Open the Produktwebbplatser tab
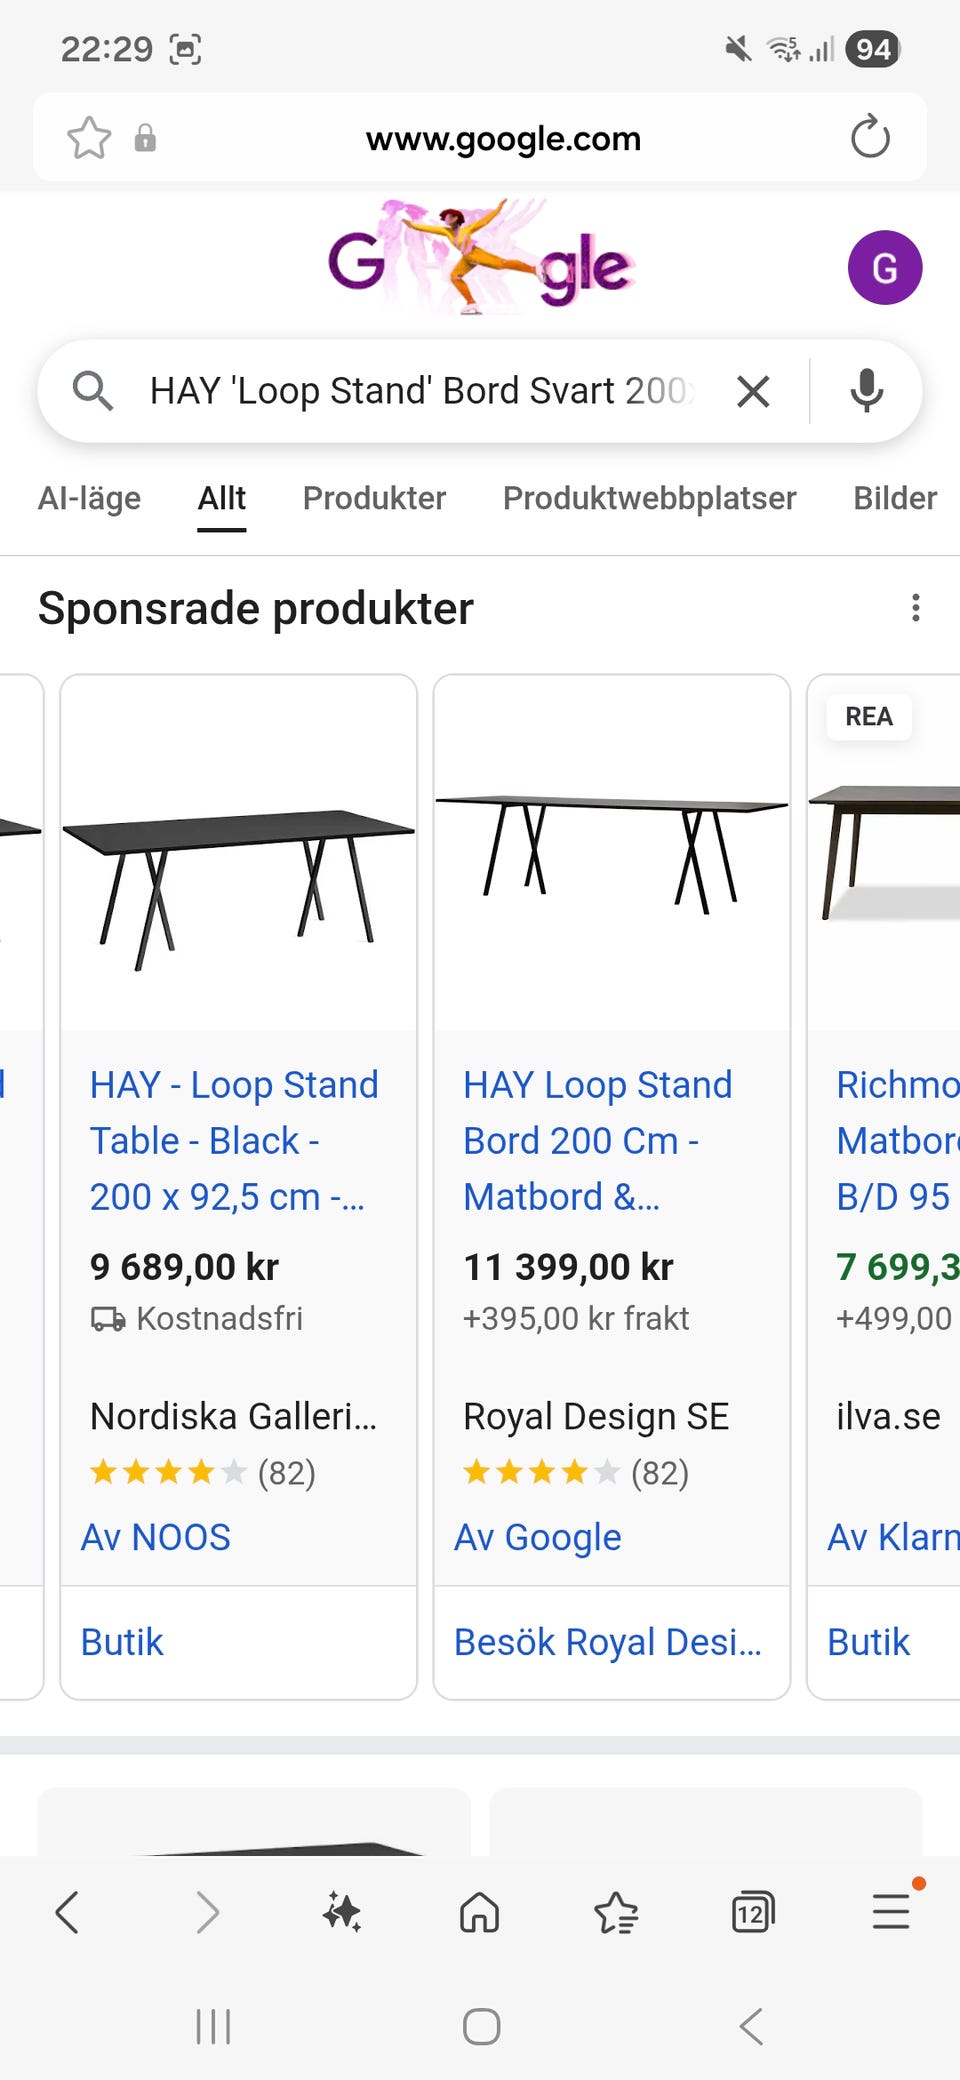The width and height of the screenshot is (960, 2080). pyautogui.click(x=649, y=498)
